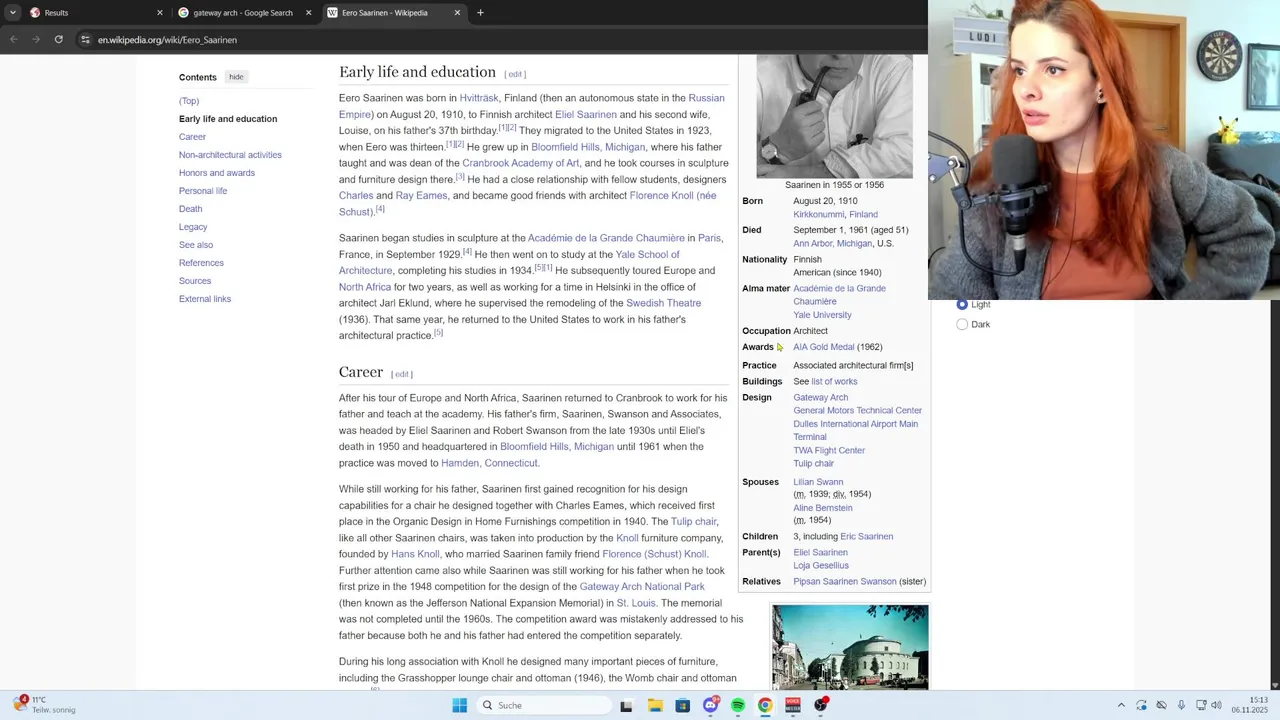Hide the Contents sidebar

coord(236,77)
